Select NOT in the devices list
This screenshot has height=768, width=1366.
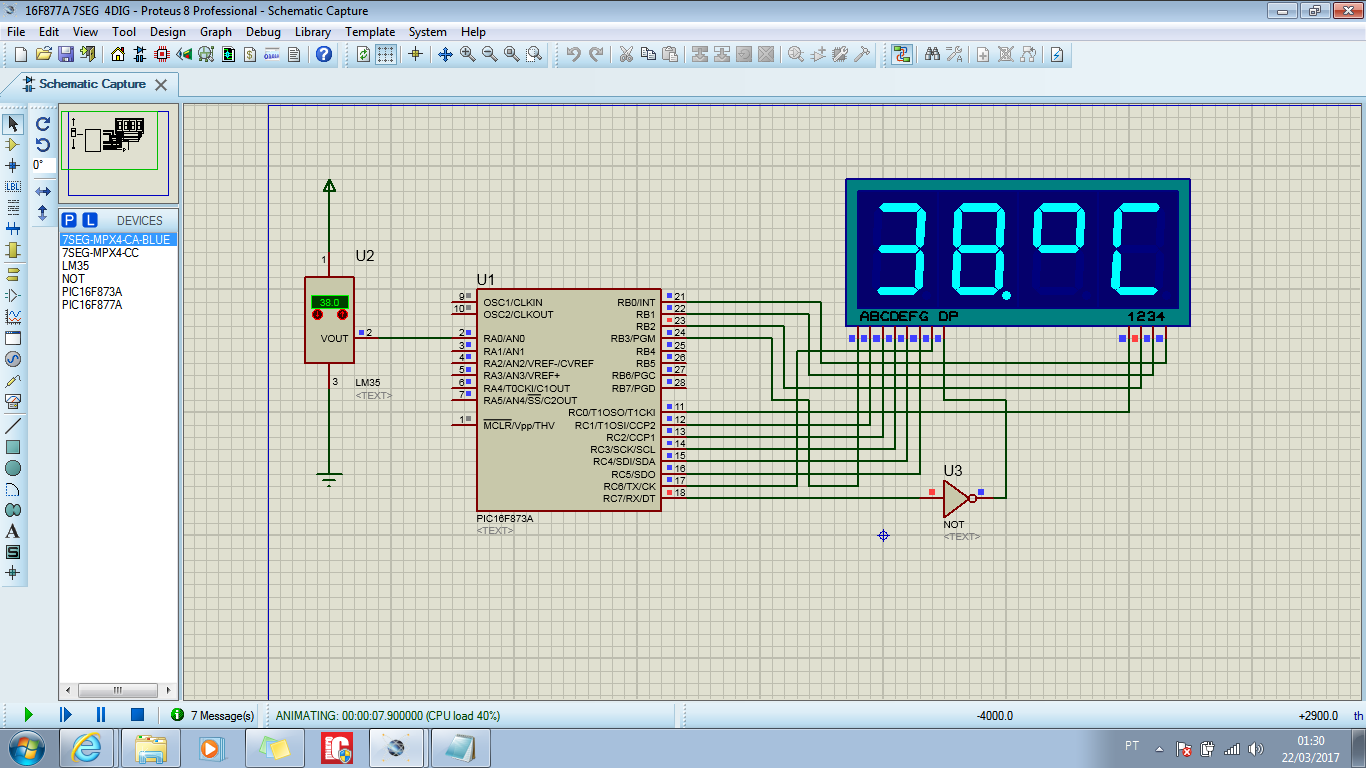[x=117, y=279]
